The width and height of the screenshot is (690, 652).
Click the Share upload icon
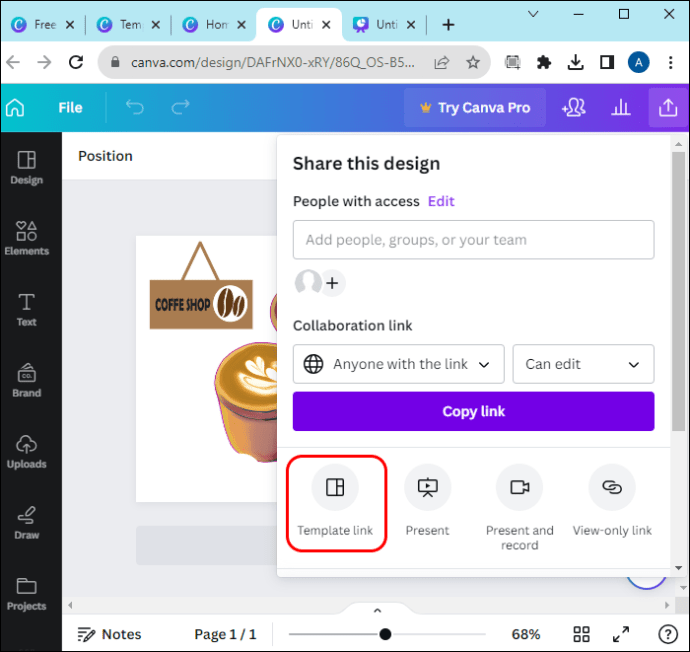coord(668,107)
